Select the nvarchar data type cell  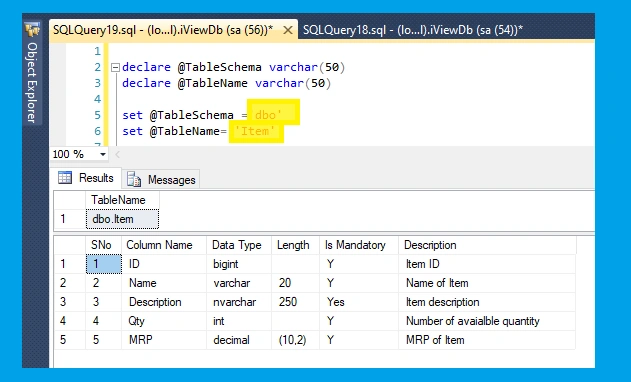click(239, 302)
